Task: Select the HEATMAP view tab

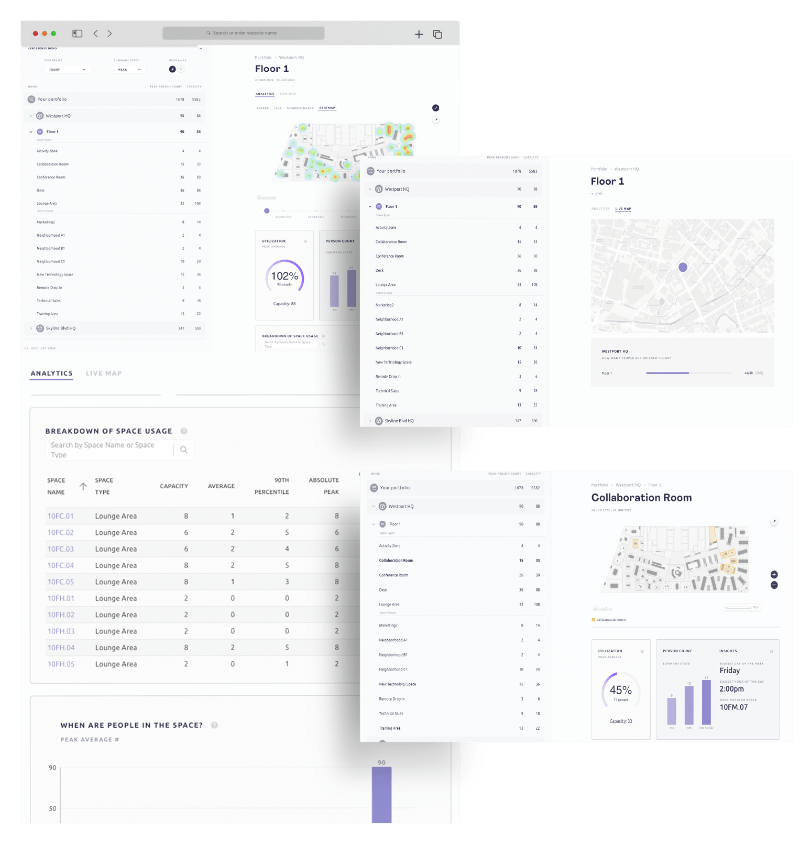Action: 328,108
